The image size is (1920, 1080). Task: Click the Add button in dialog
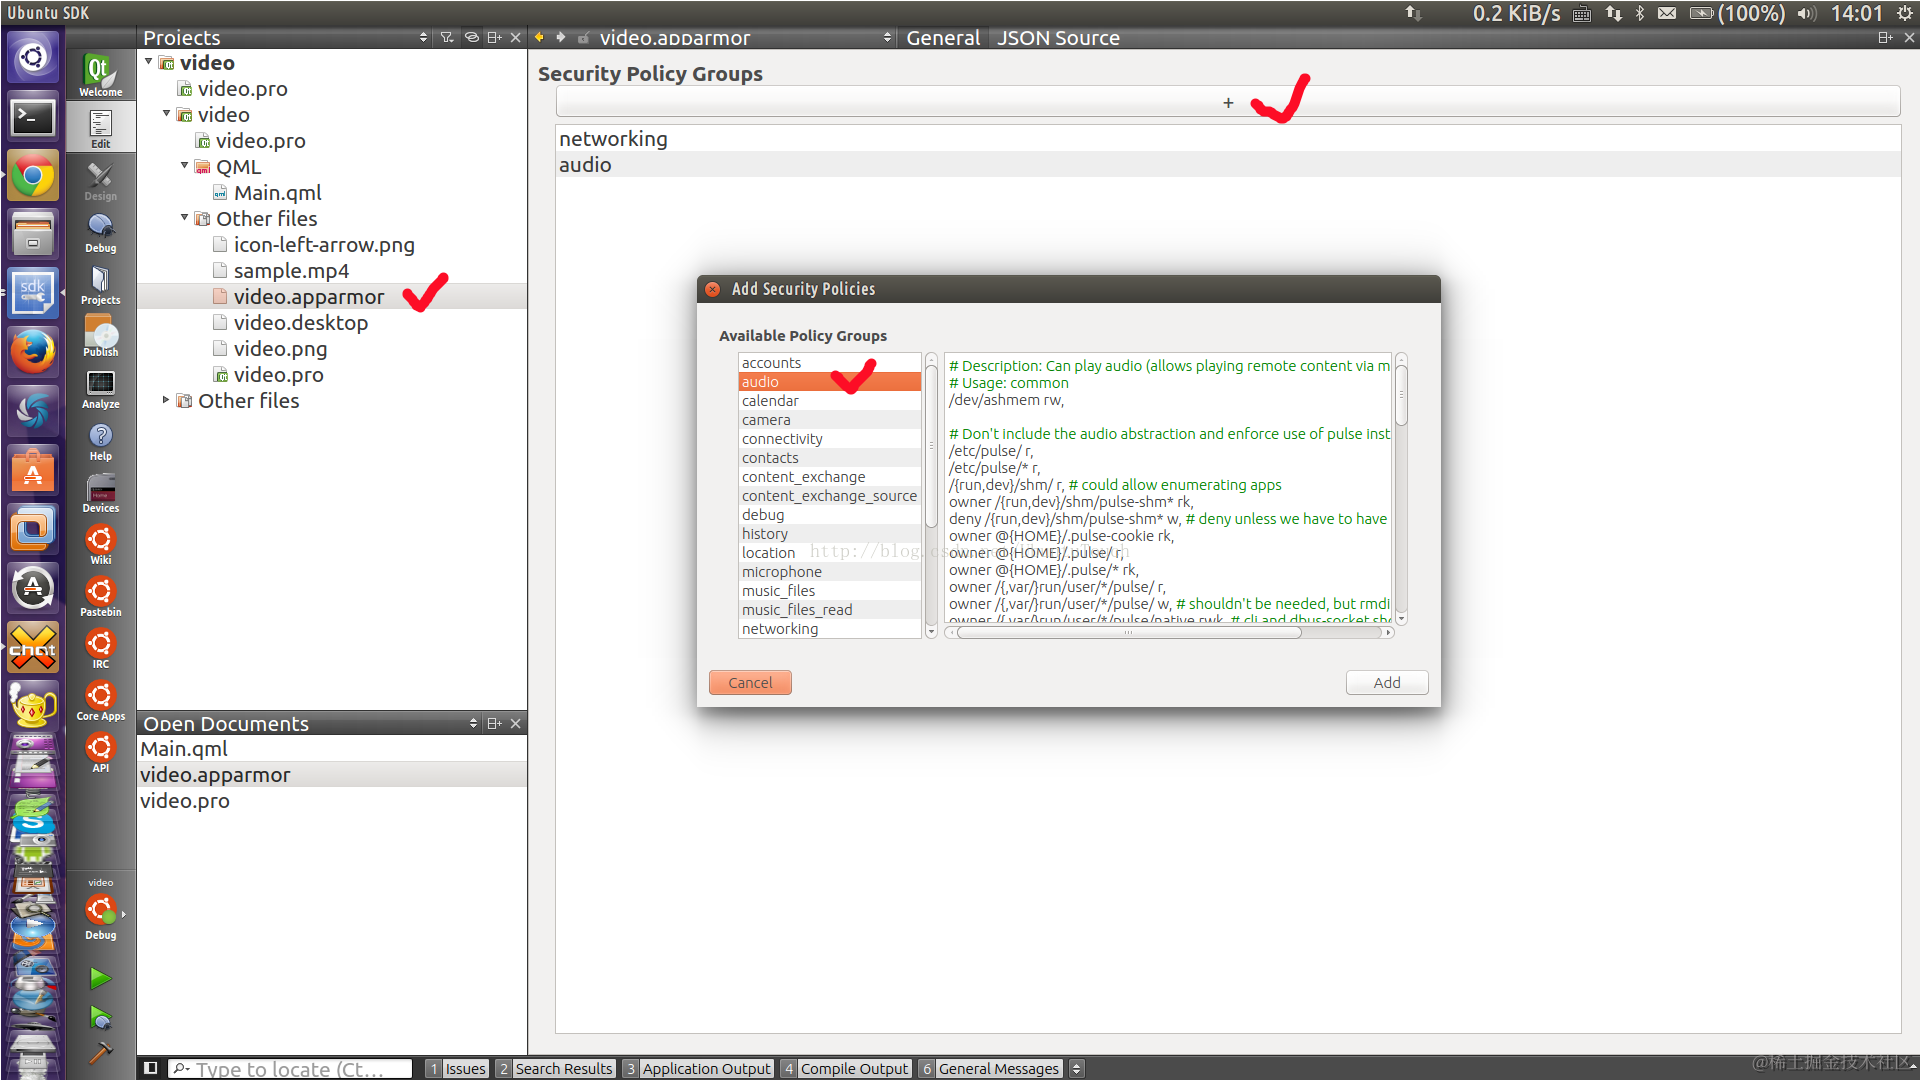click(1386, 682)
